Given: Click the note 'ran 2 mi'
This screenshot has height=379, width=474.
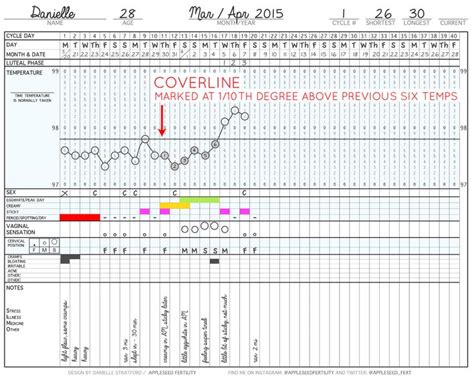Looking at the screenshot, I should click(255, 350).
